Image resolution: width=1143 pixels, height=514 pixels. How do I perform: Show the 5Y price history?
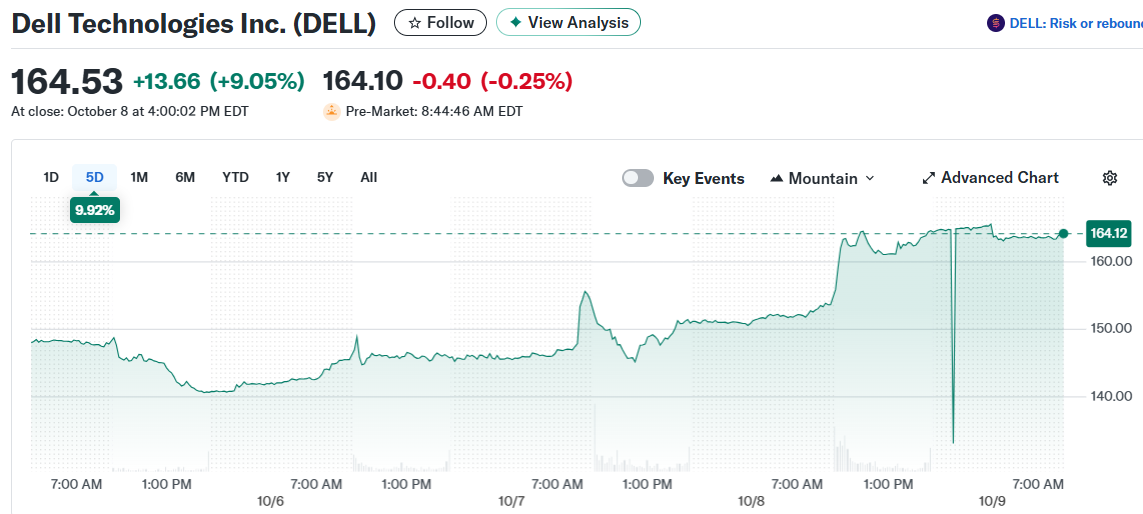point(325,177)
